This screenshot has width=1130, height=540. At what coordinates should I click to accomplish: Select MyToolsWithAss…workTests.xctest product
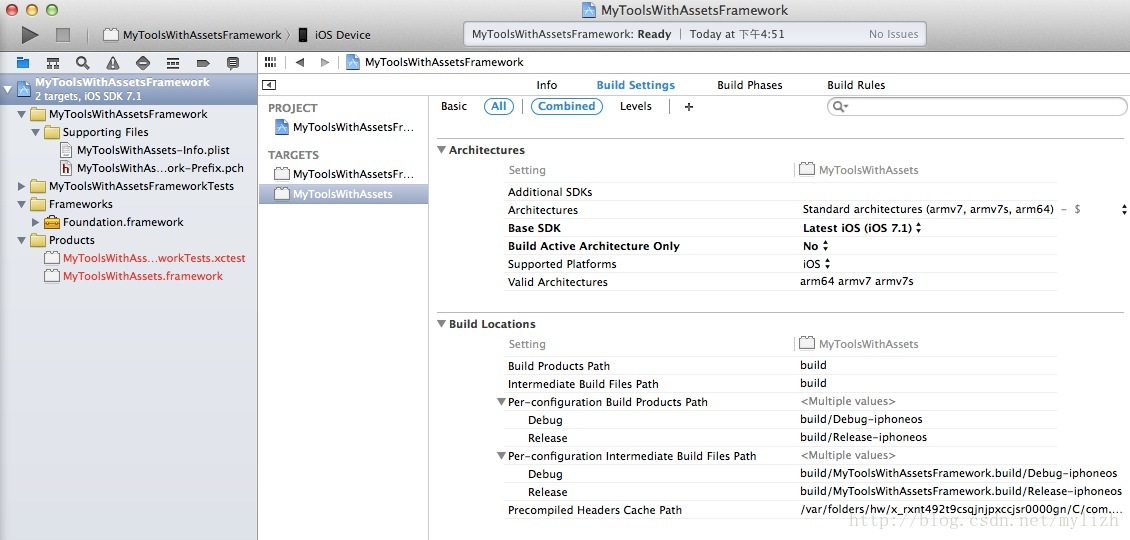pyautogui.click(x=154, y=258)
